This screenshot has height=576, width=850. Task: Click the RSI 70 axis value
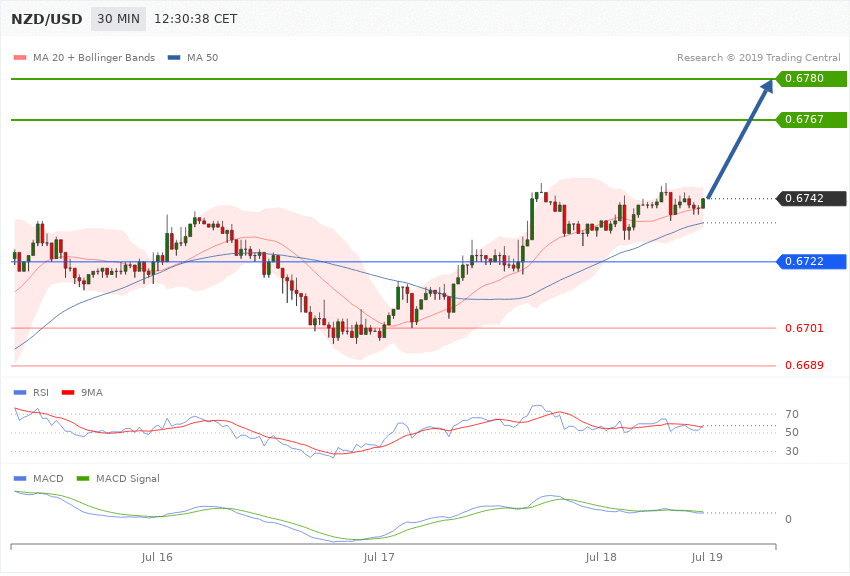(x=791, y=414)
